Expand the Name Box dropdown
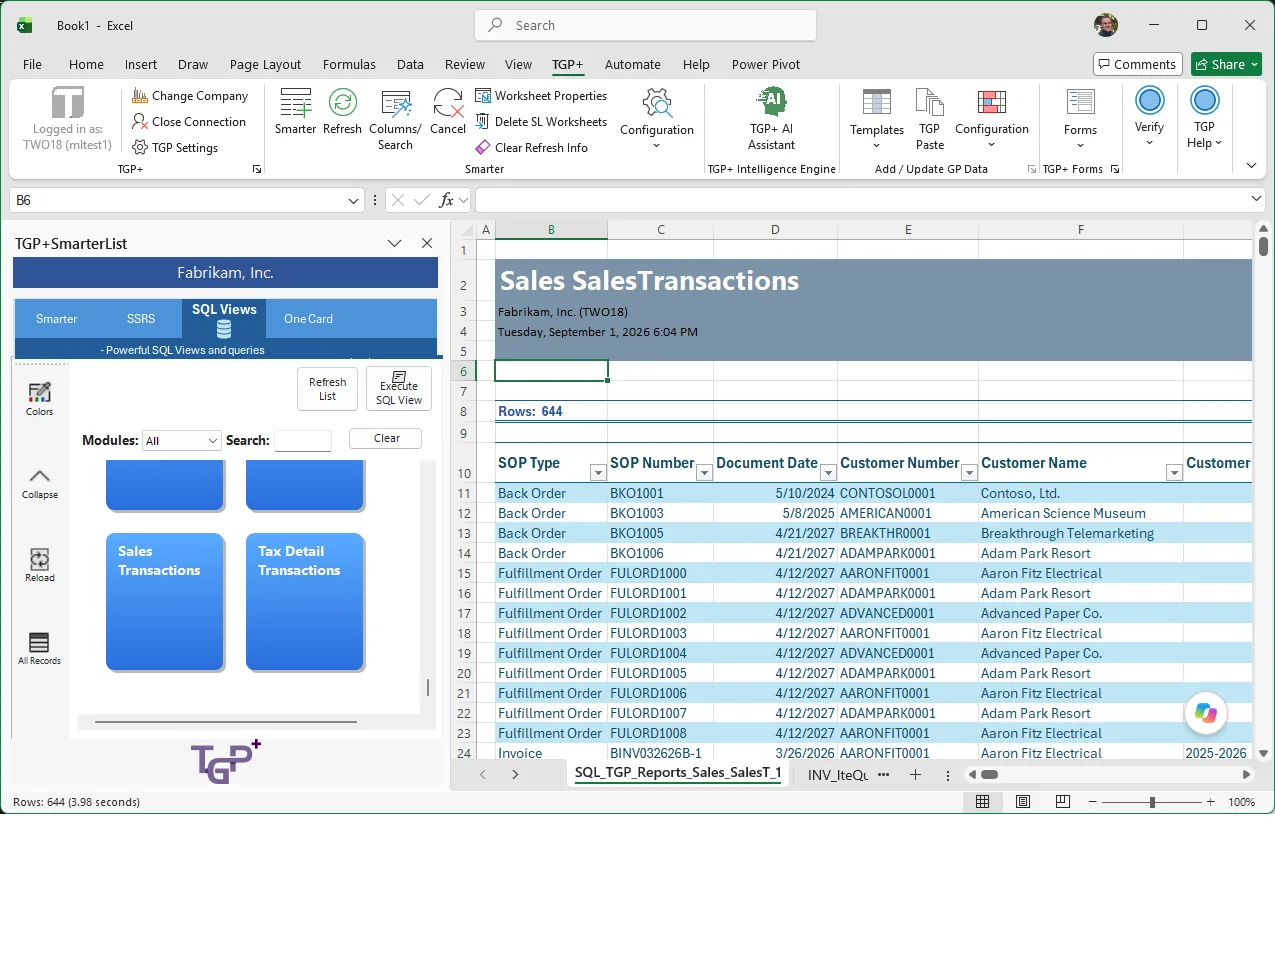Image resolution: width=1275 pixels, height=972 pixels. click(353, 201)
